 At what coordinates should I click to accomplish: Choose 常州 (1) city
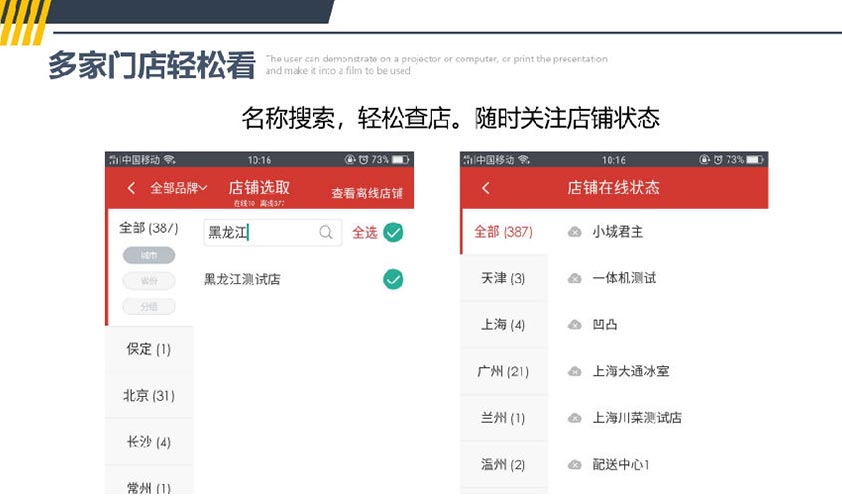pos(149,487)
